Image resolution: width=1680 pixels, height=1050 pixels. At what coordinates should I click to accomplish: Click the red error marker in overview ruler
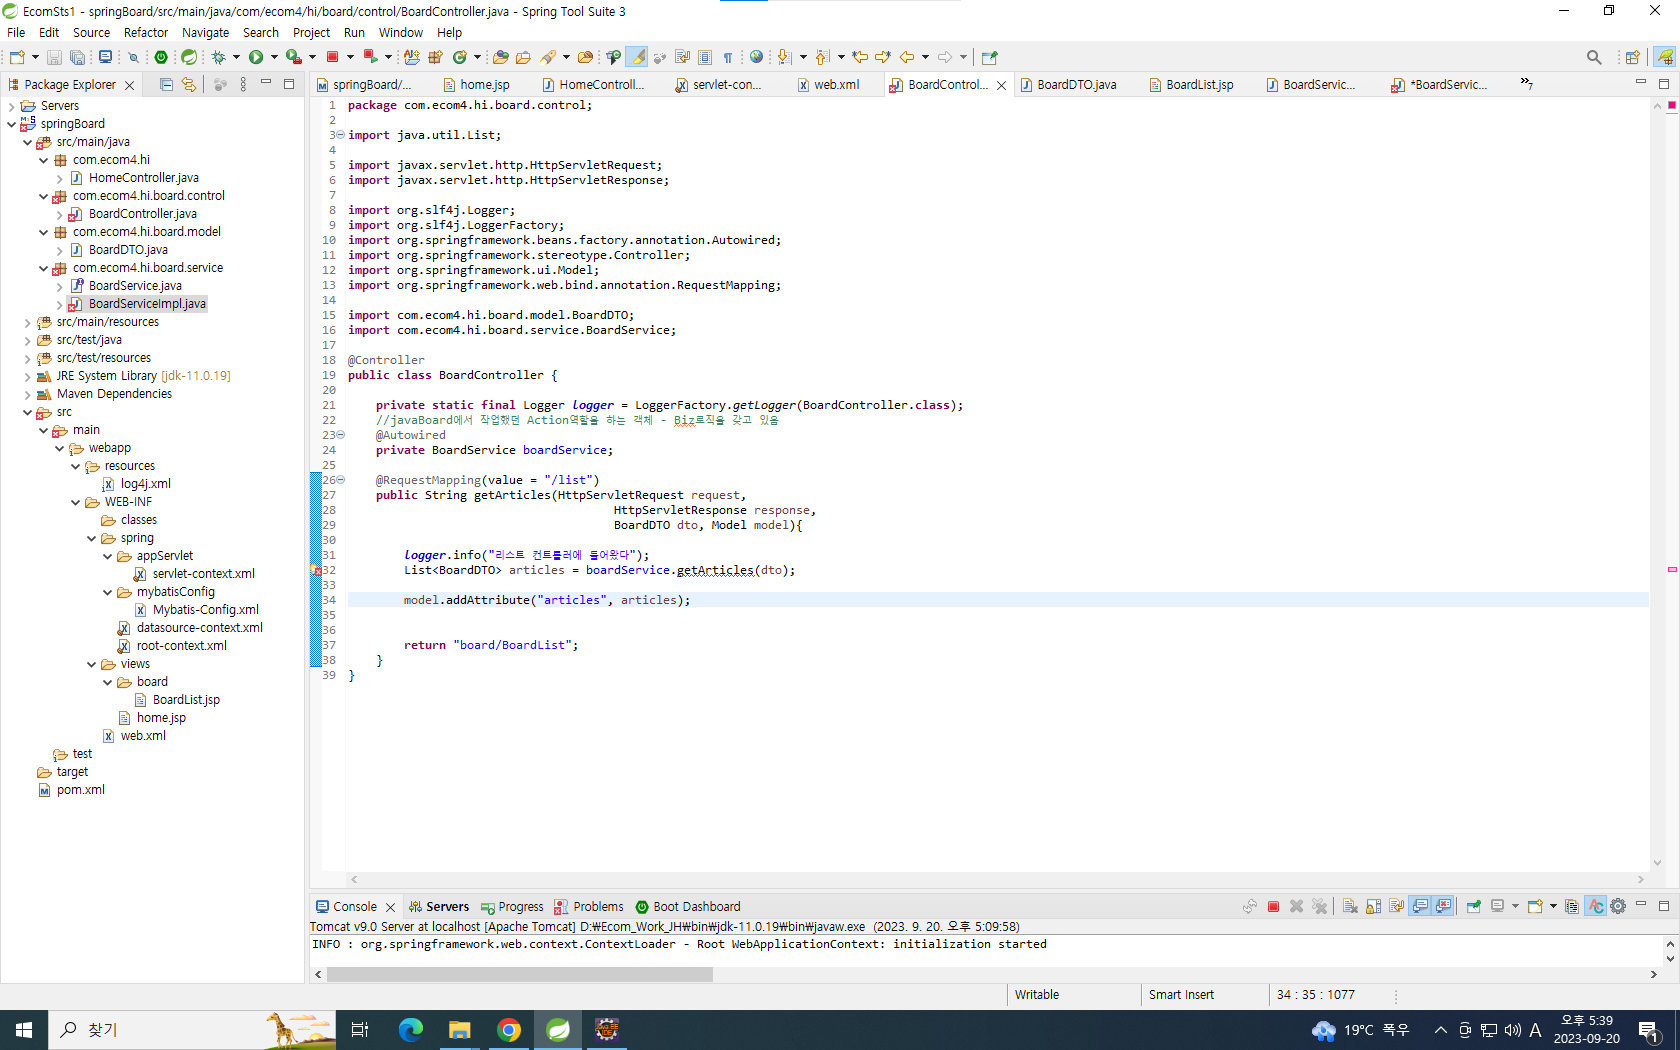point(1671,569)
